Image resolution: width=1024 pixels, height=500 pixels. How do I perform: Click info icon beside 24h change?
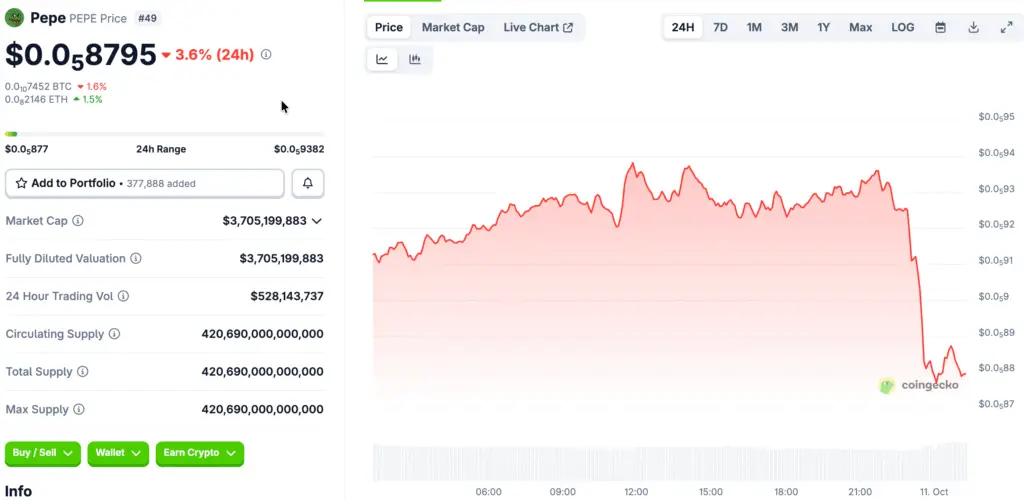point(266,54)
